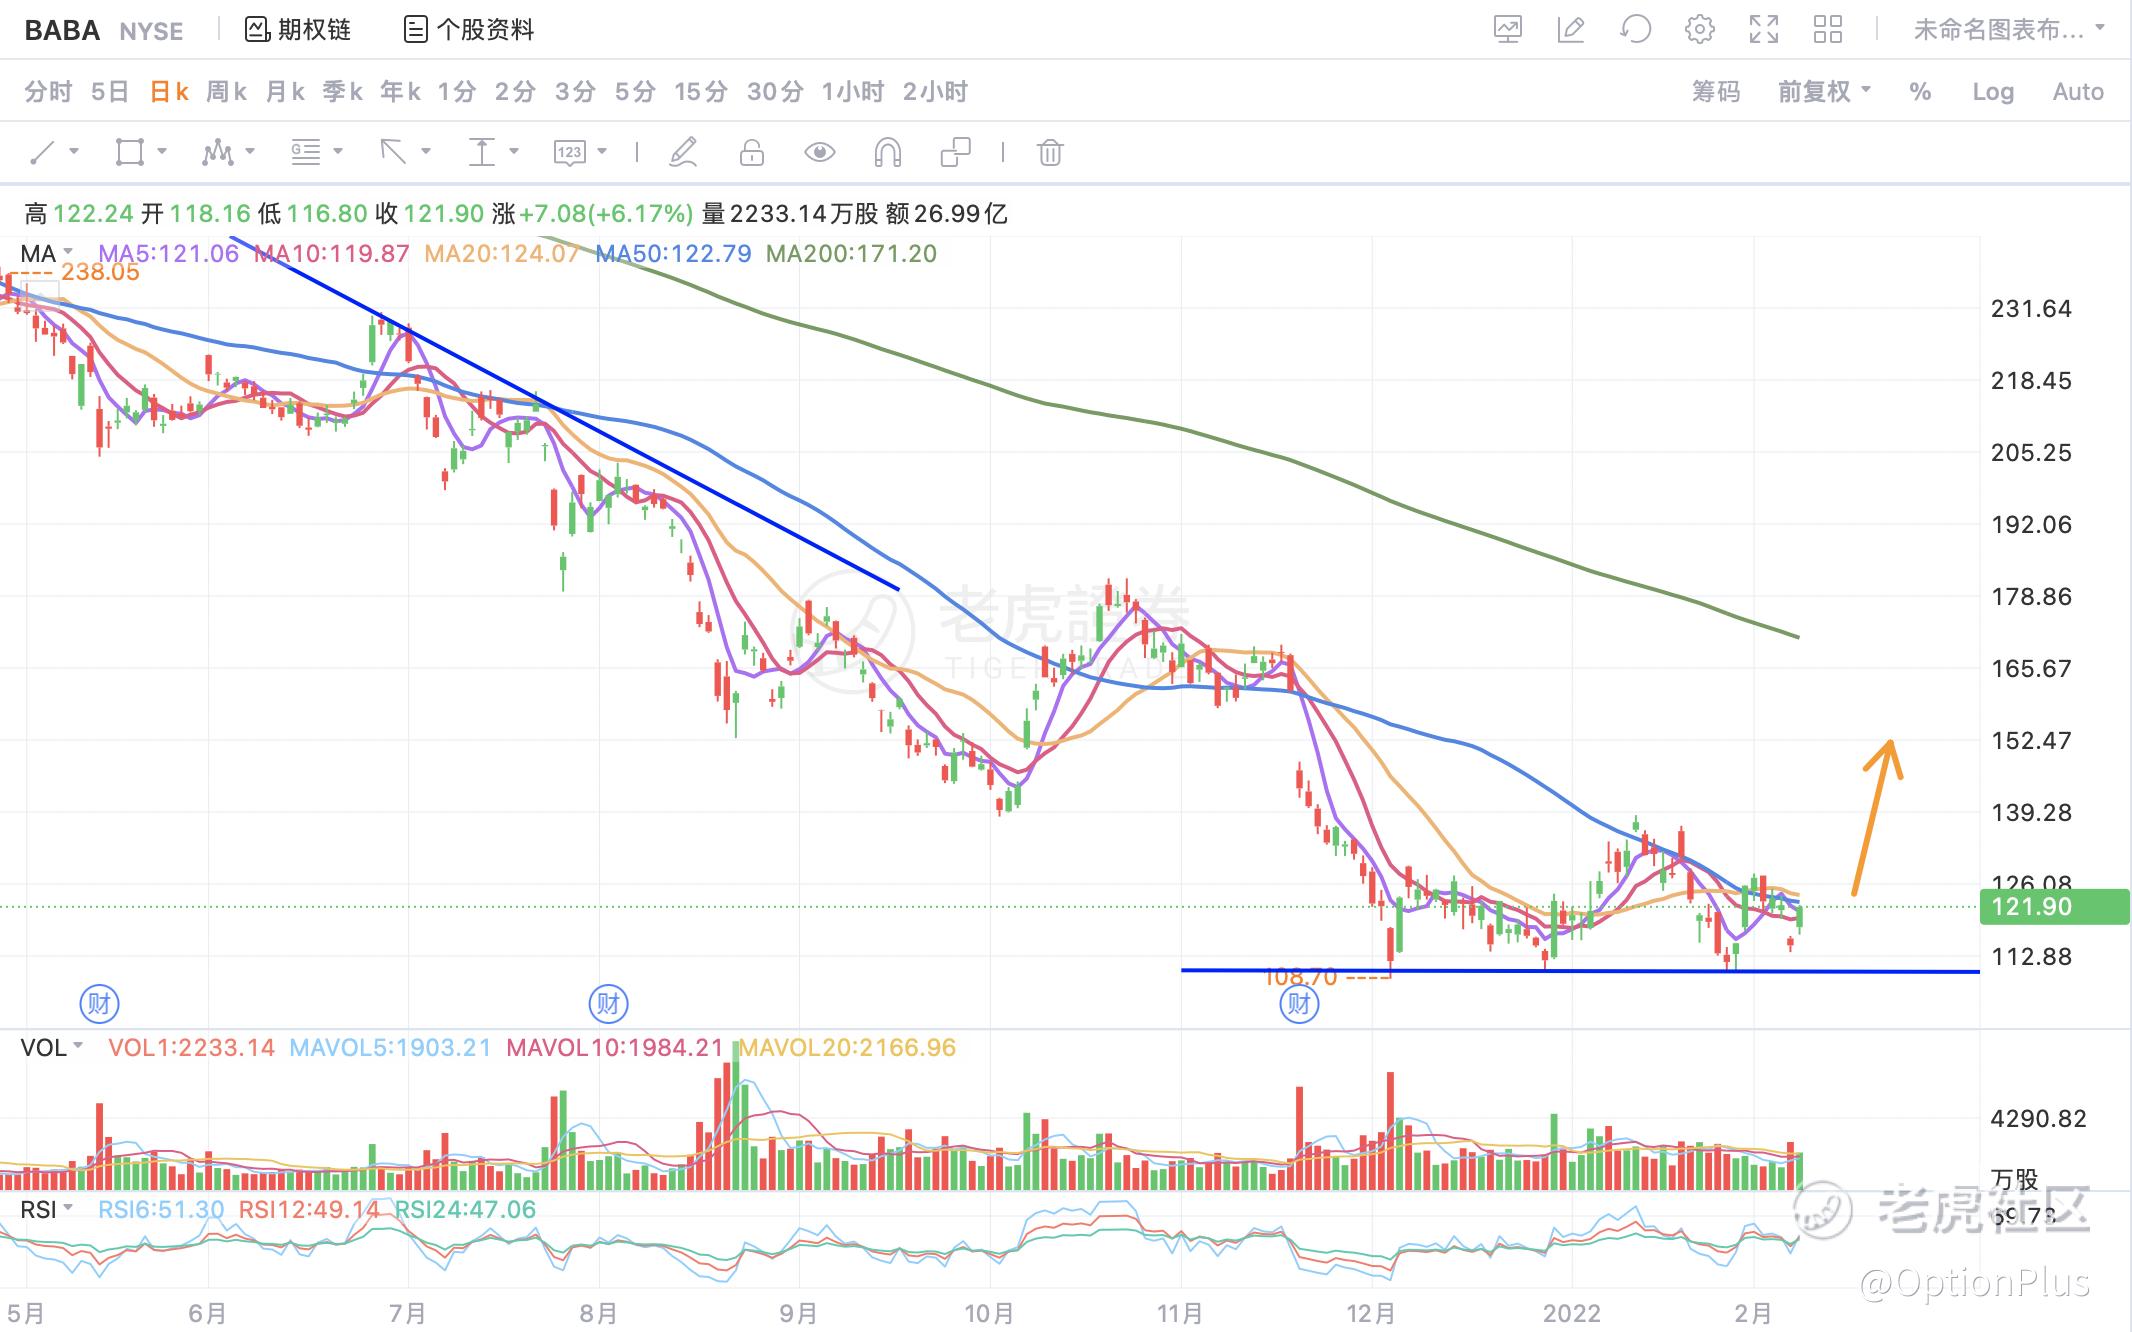
Task: Toggle percent % scale
Action: click(1920, 92)
